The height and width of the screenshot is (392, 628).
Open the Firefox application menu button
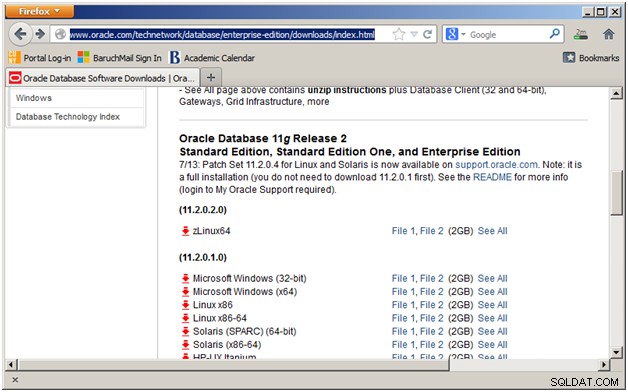click(39, 11)
